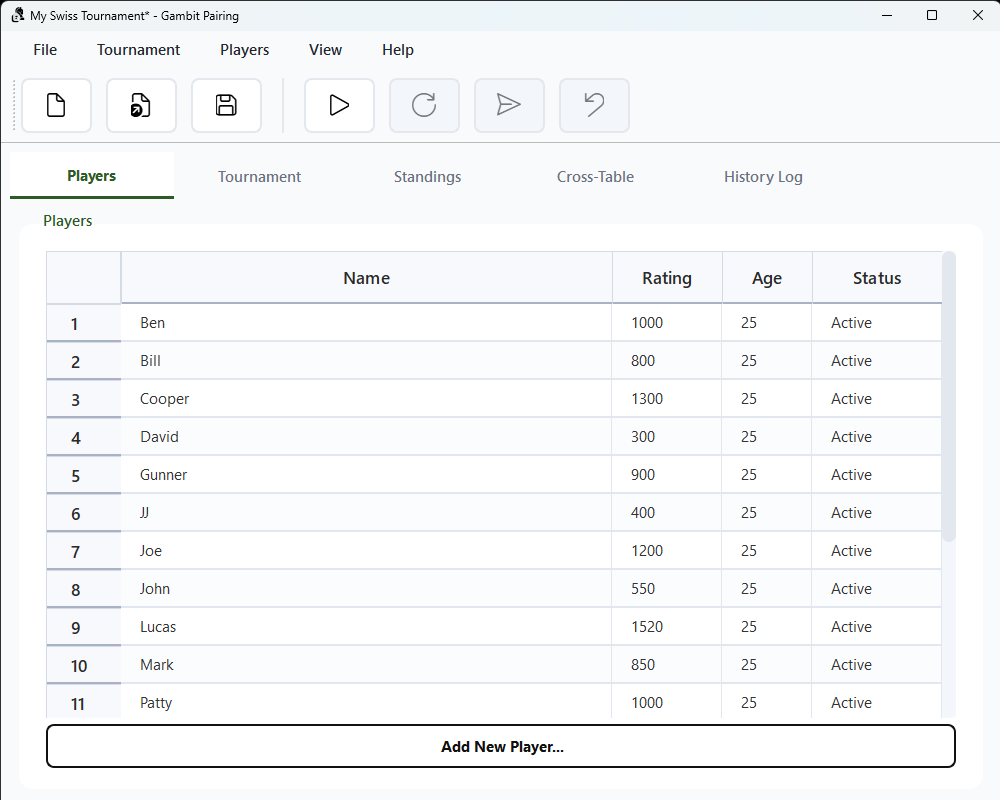Click the Active status for Patty
Viewport: 1000px width, 800px height.
(851, 702)
